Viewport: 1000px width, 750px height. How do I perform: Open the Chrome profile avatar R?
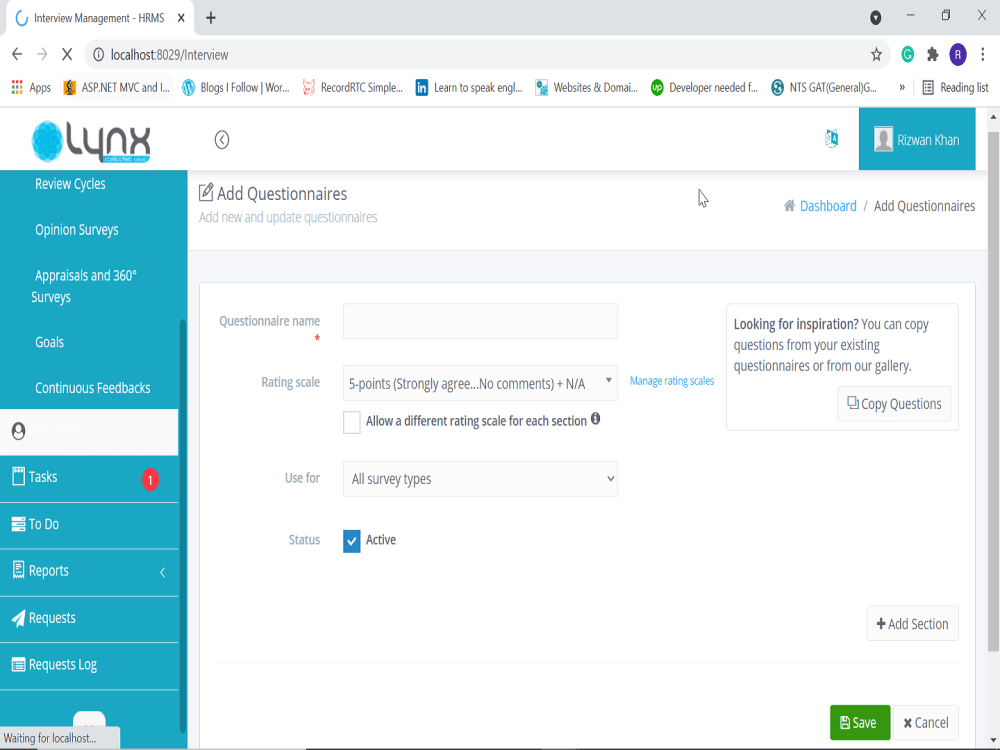click(x=957, y=55)
